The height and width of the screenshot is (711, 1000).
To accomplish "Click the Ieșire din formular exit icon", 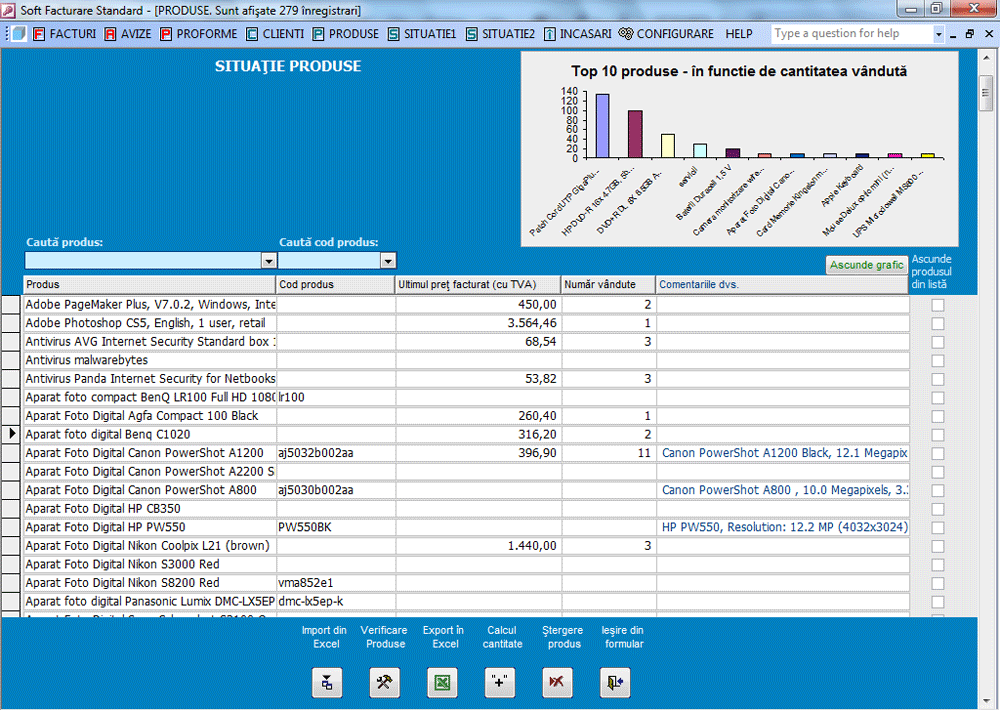I will (615, 683).
